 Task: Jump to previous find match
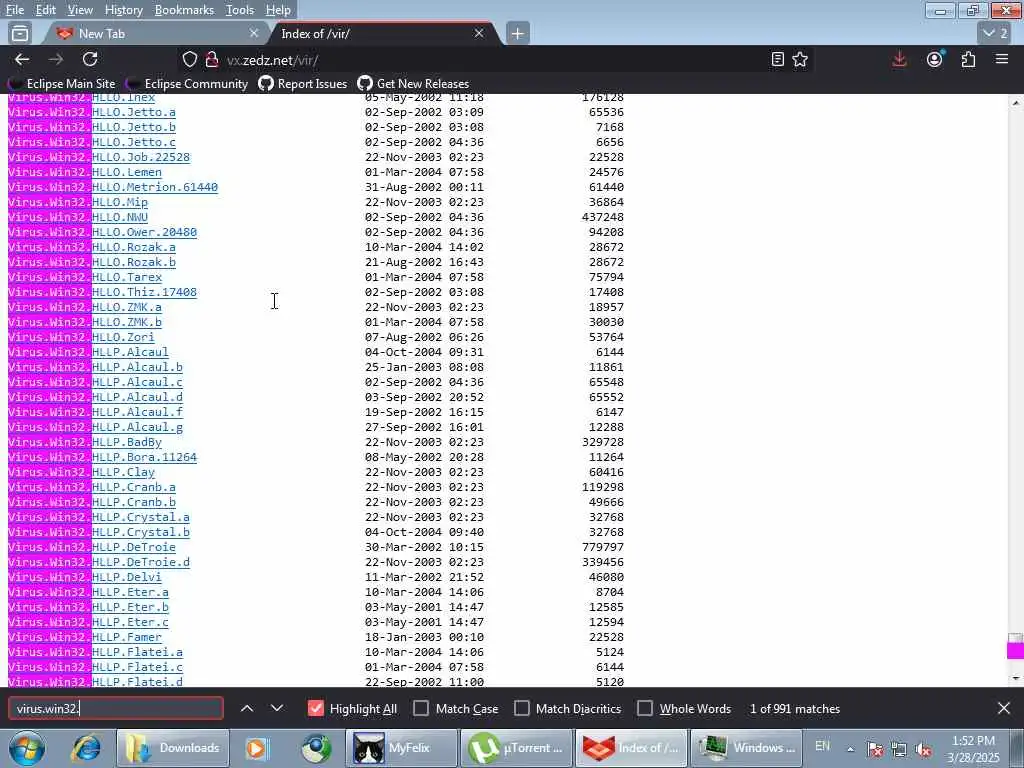click(x=247, y=709)
